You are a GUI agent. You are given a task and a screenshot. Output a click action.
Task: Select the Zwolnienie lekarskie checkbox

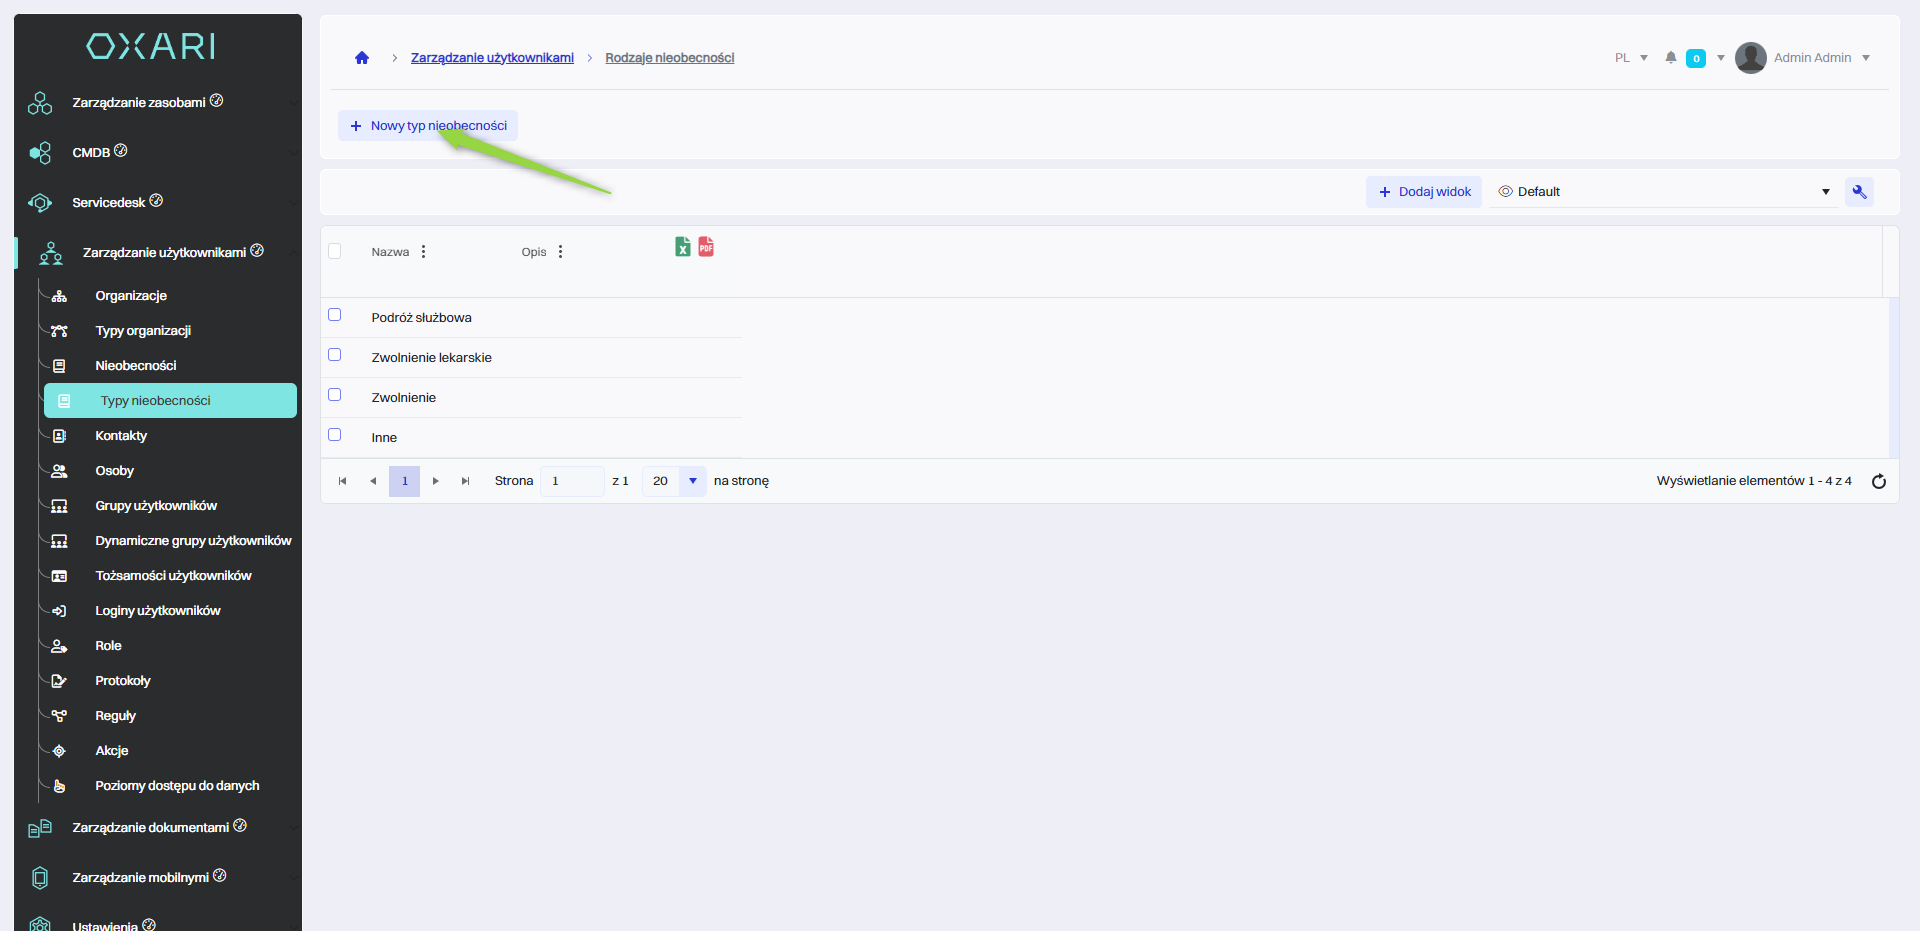(335, 355)
